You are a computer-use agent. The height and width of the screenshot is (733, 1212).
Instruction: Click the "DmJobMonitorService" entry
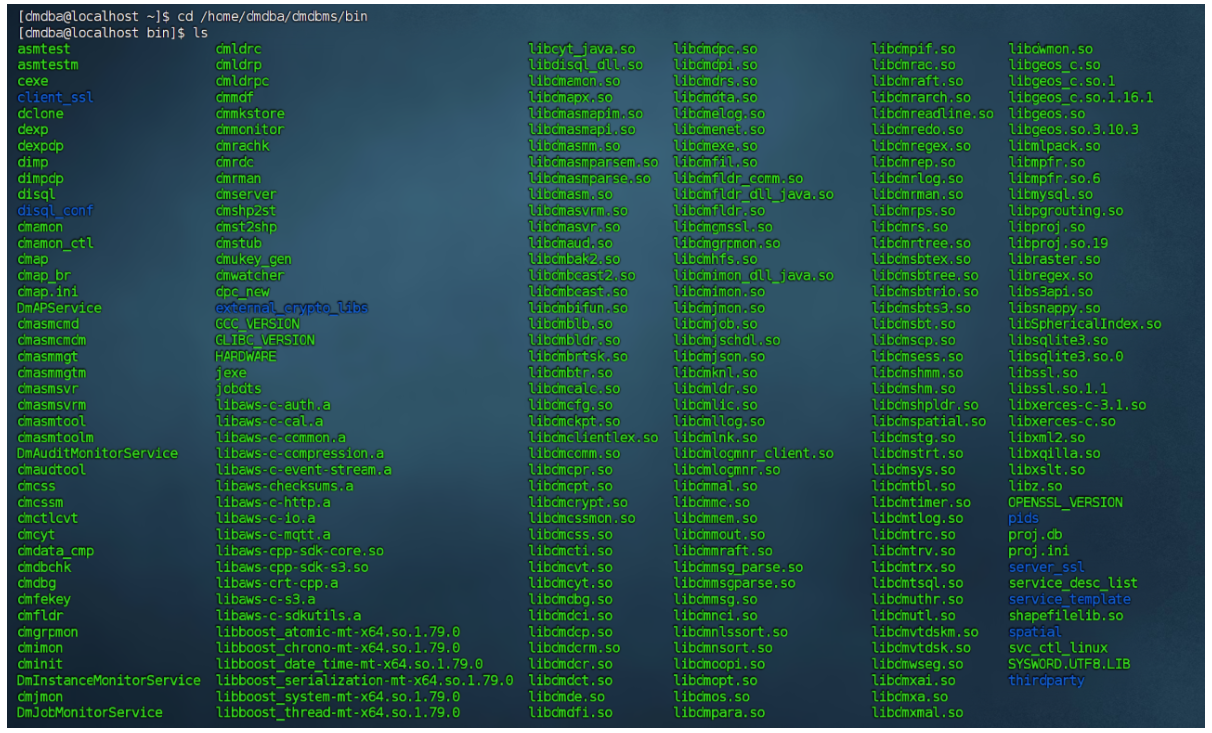(90, 712)
